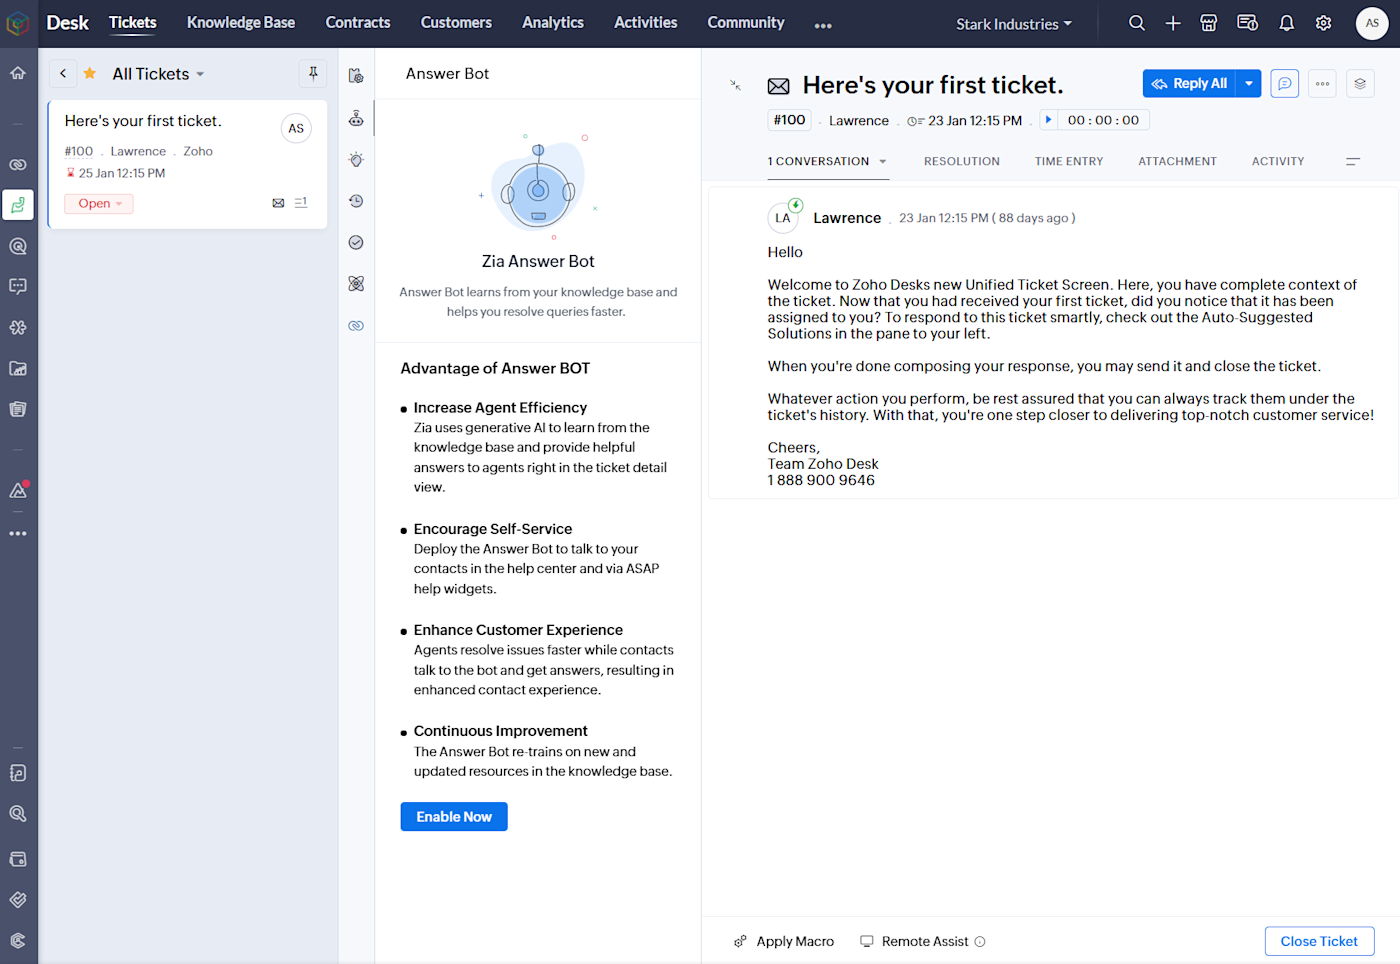1400x964 pixels.
Task: Click the plus icon to add new record
Action: (x=1173, y=23)
